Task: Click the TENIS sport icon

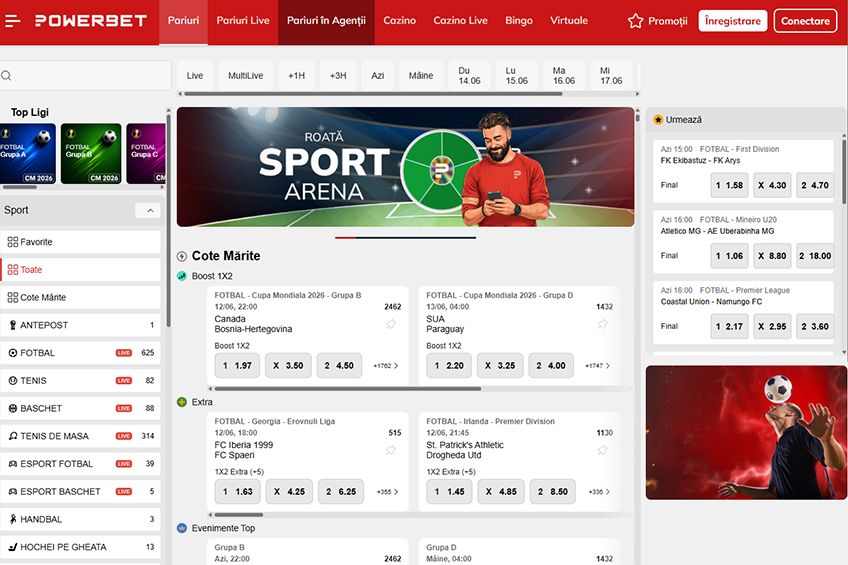Action: tap(13, 381)
